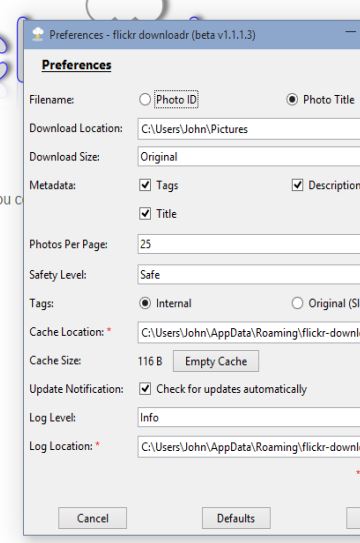Click the Empty Cache button
360x543 pixels.
point(216,361)
